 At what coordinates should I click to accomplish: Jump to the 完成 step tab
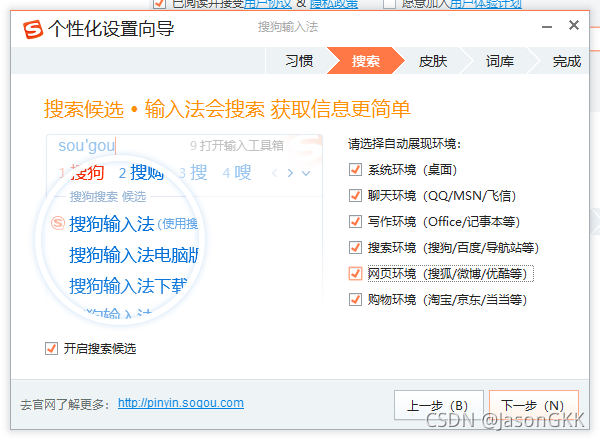[566, 61]
